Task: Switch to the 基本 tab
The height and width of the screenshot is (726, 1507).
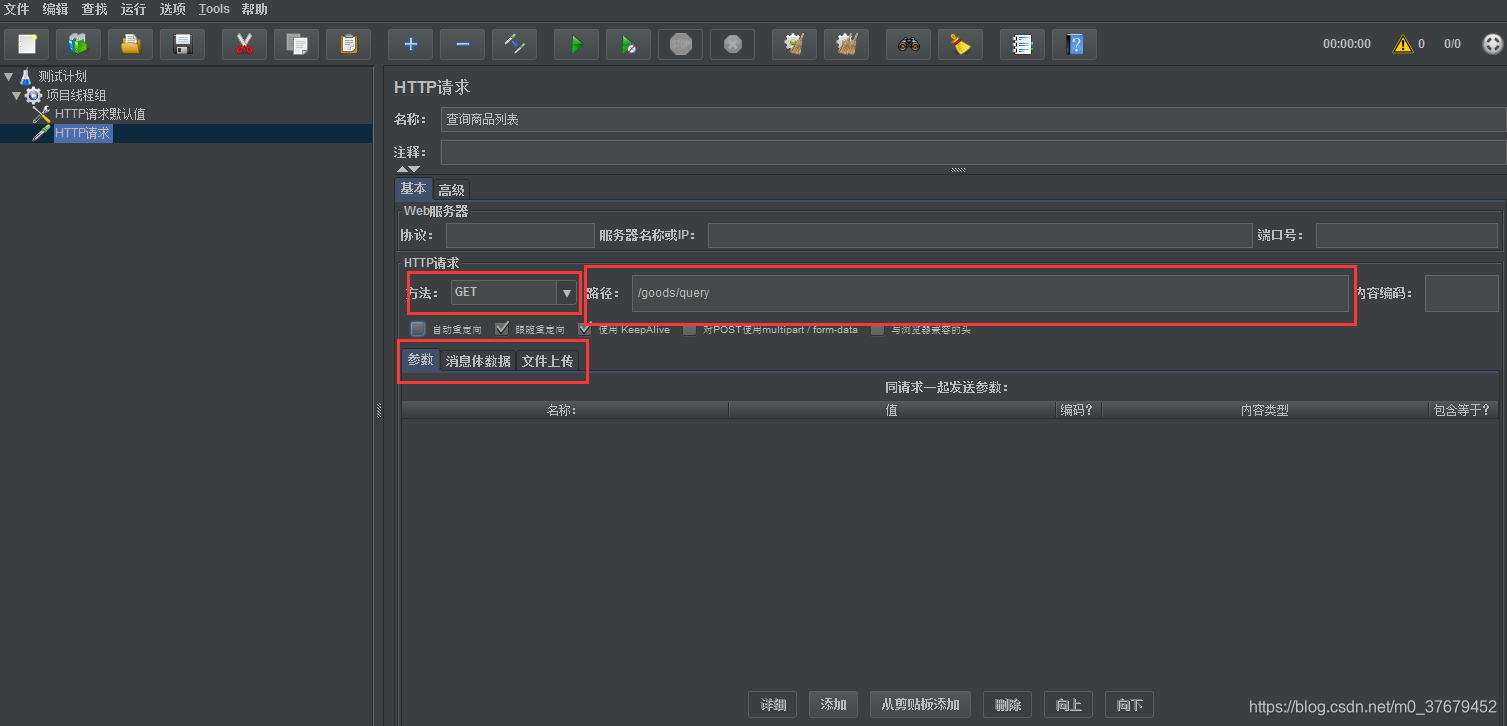Action: point(413,189)
